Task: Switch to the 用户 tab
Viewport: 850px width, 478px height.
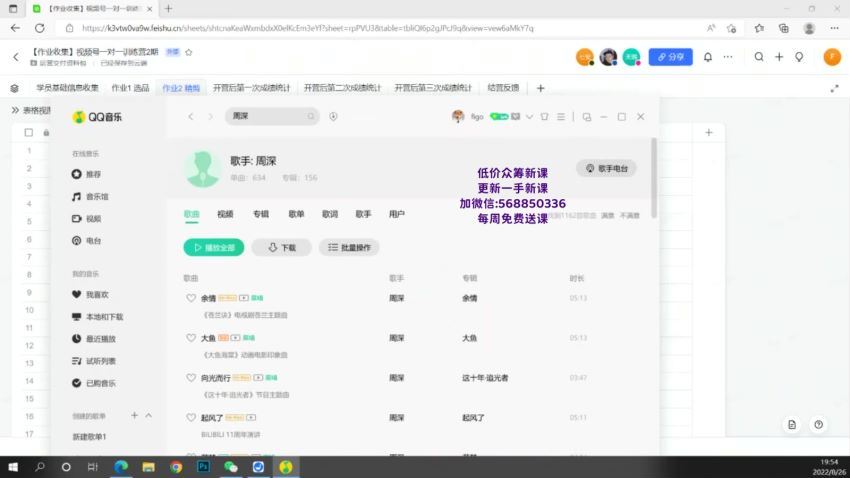Action: coord(397,214)
